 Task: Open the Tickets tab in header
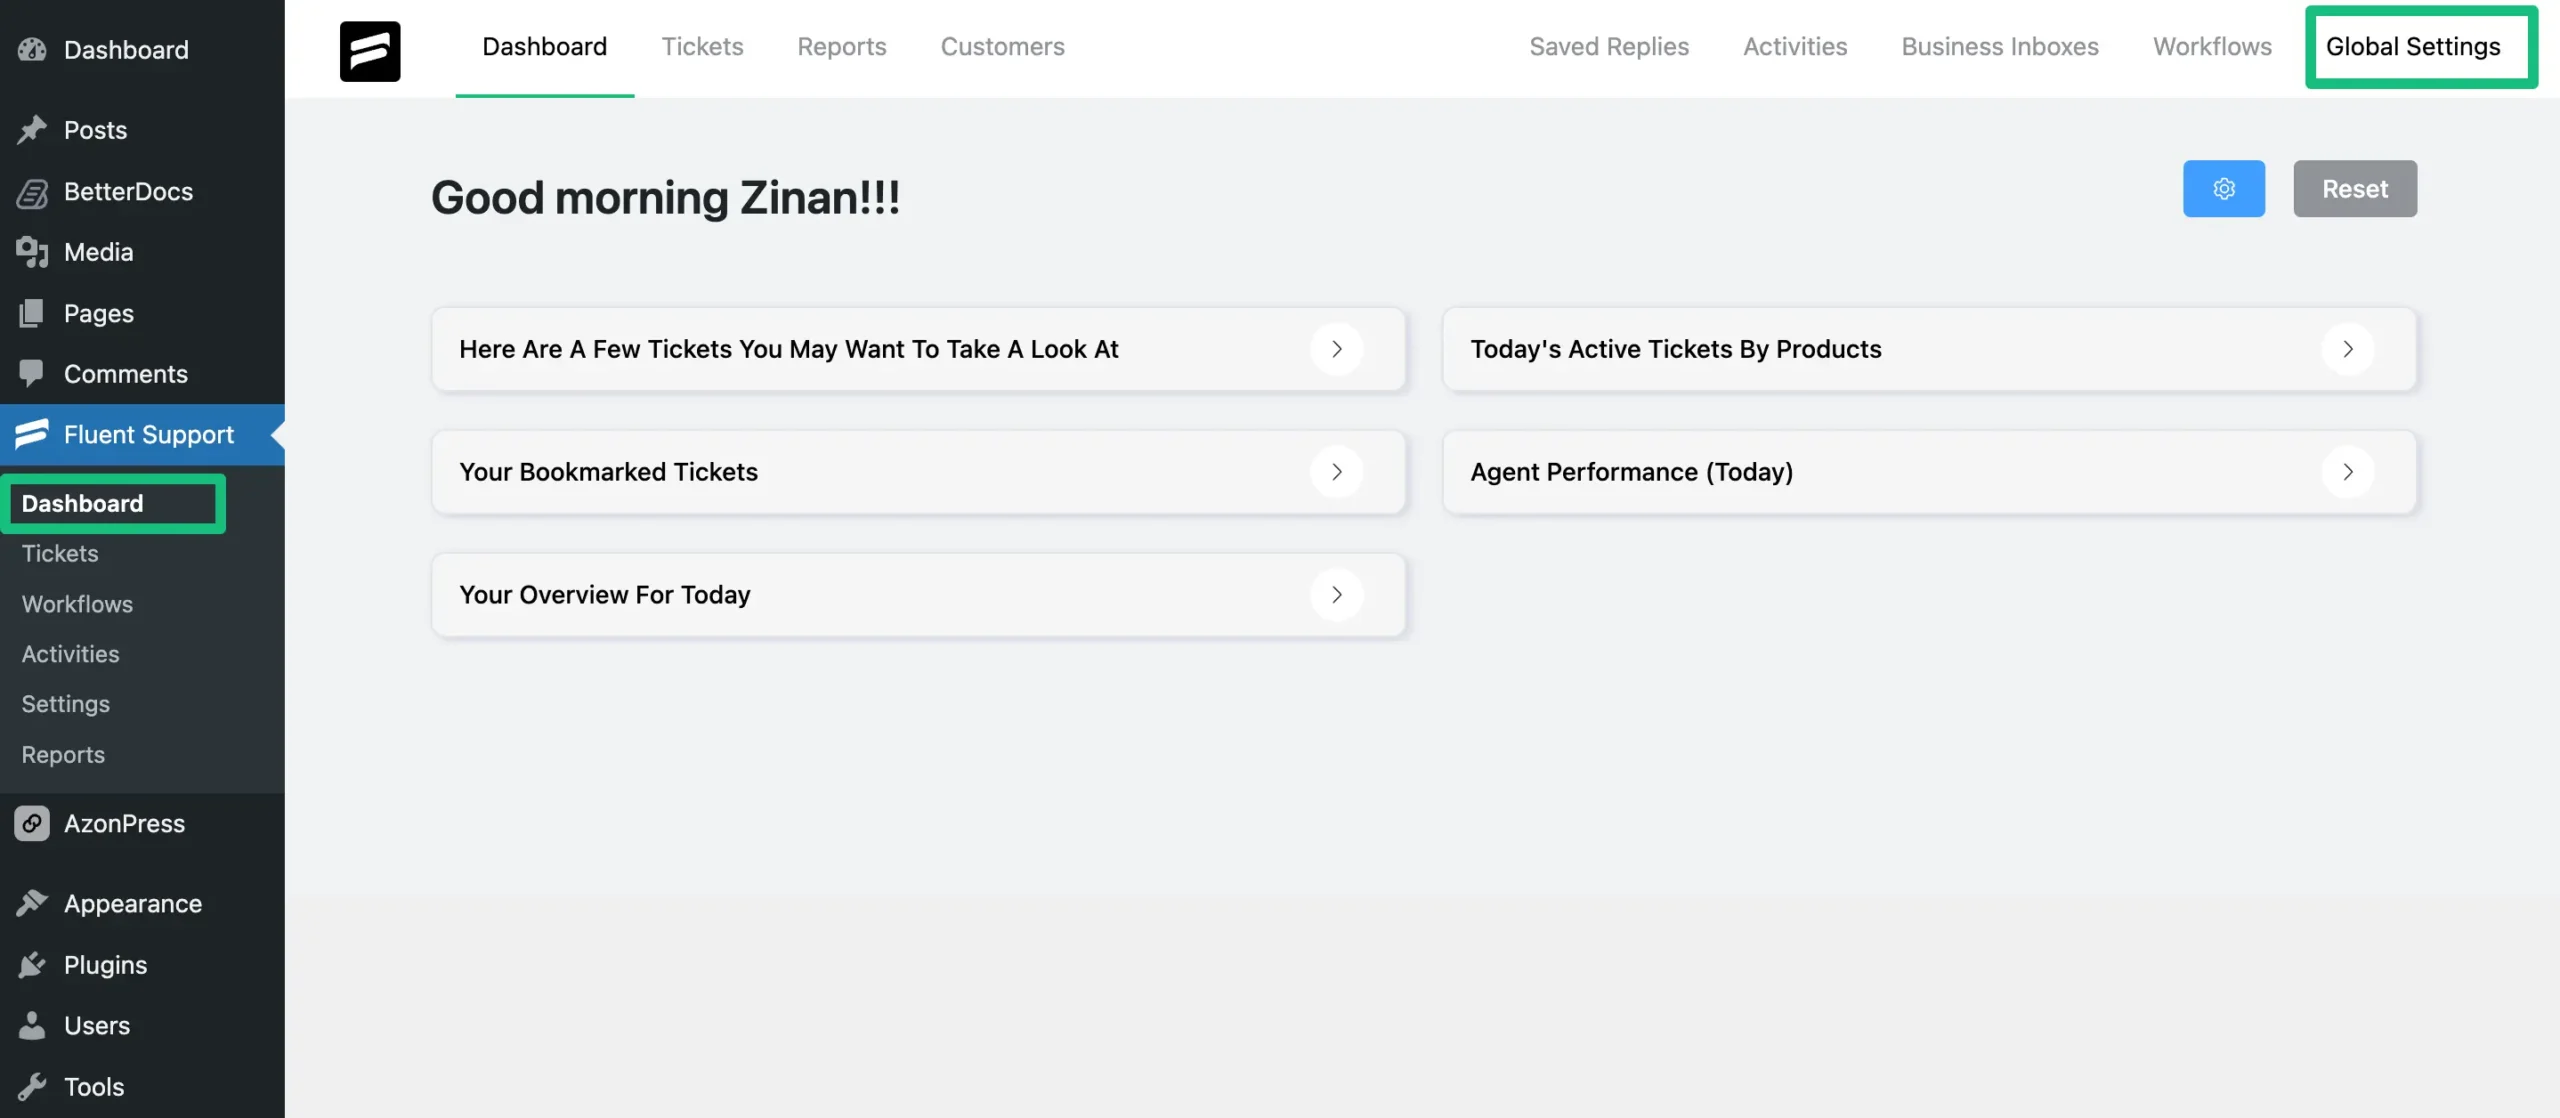(702, 47)
